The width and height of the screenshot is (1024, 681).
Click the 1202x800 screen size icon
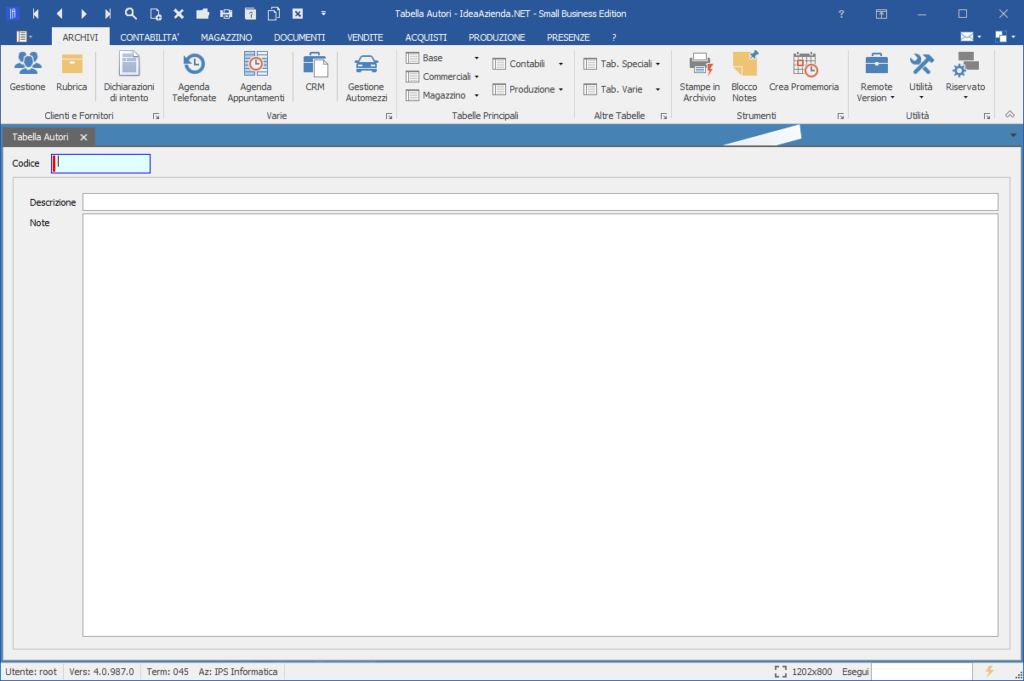(x=780, y=671)
